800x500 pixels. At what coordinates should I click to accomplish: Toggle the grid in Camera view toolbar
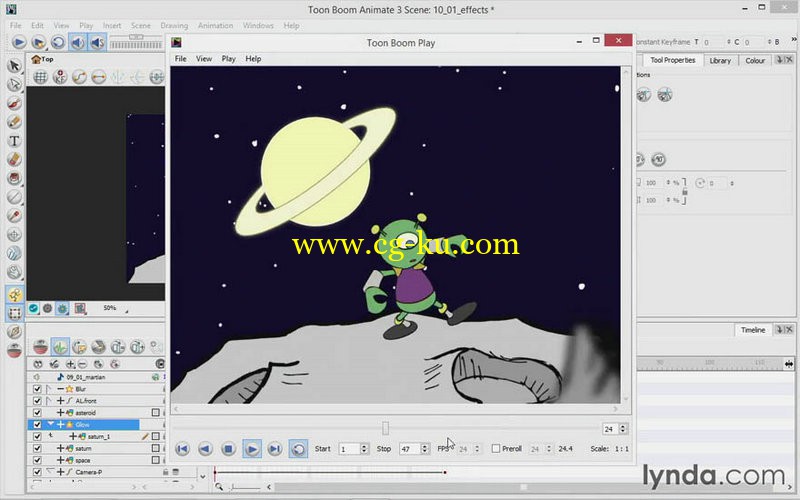pos(40,77)
